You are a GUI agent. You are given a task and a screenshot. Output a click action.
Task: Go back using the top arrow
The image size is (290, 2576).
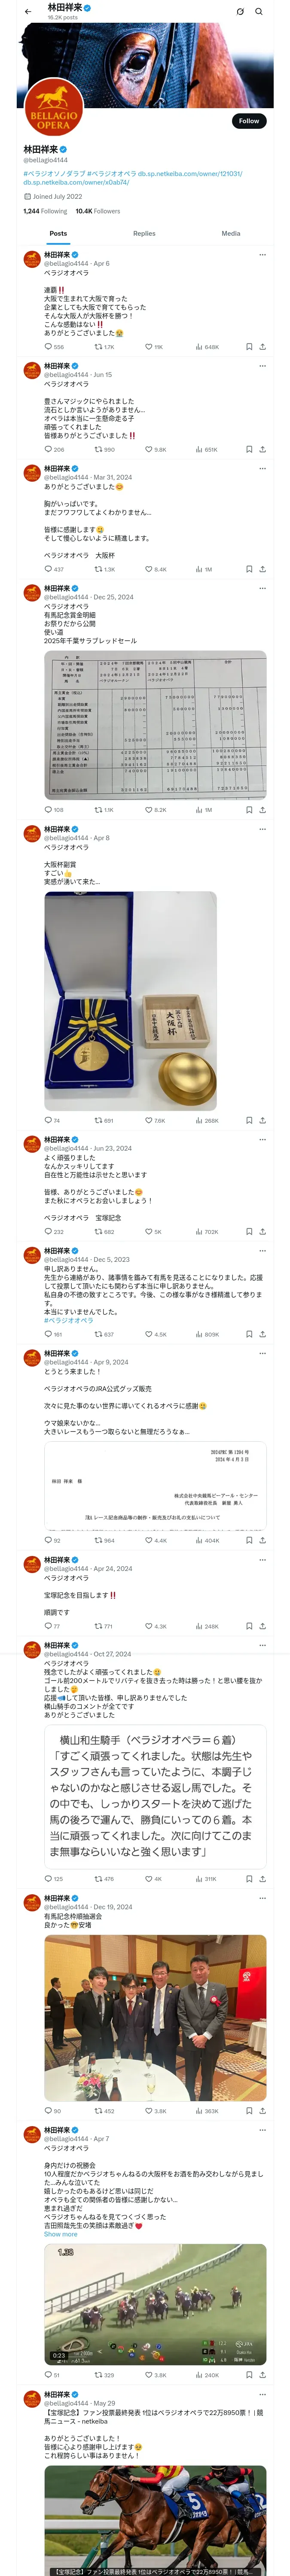pyautogui.click(x=28, y=11)
